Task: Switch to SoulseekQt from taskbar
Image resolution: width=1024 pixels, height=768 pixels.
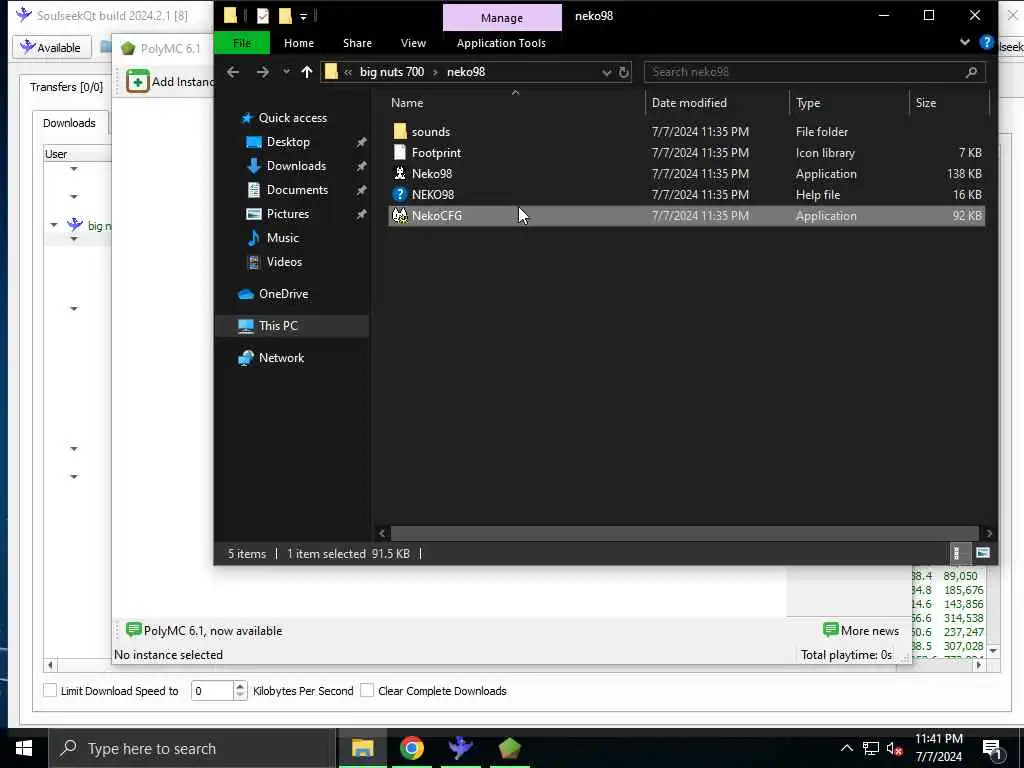Action: (460, 748)
